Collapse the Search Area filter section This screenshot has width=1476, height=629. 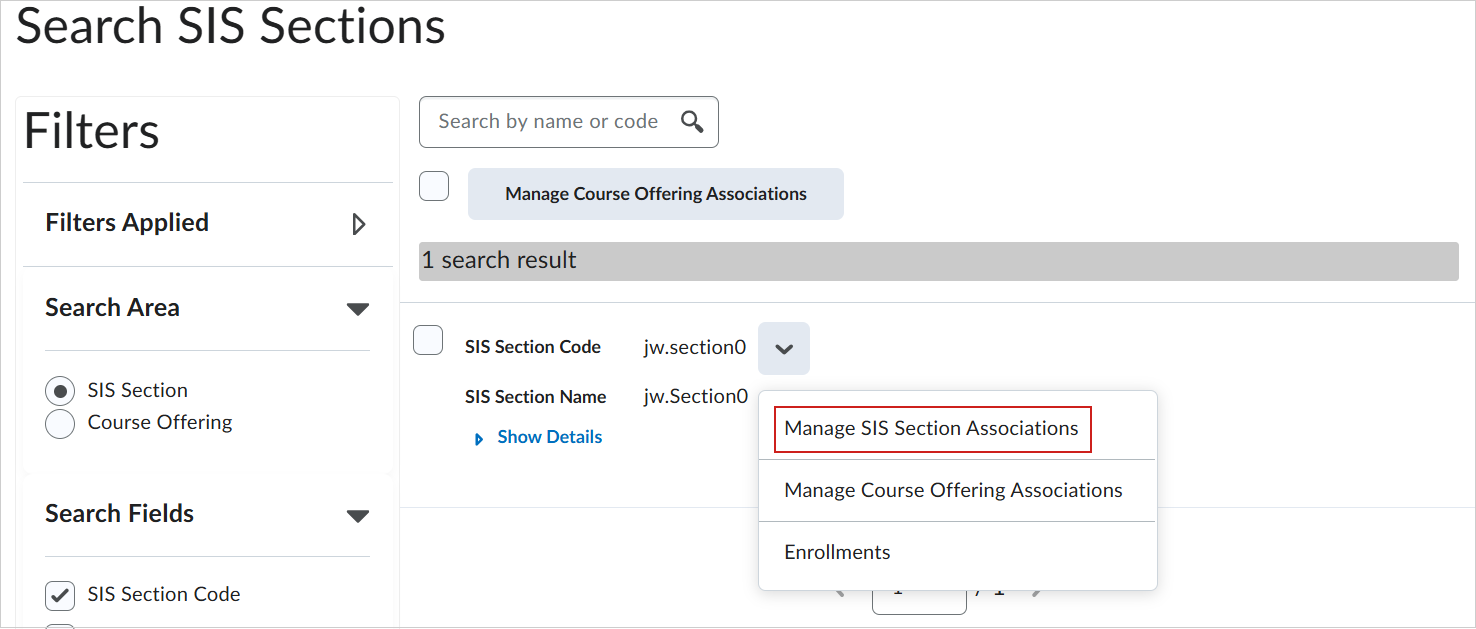tap(358, 309)
